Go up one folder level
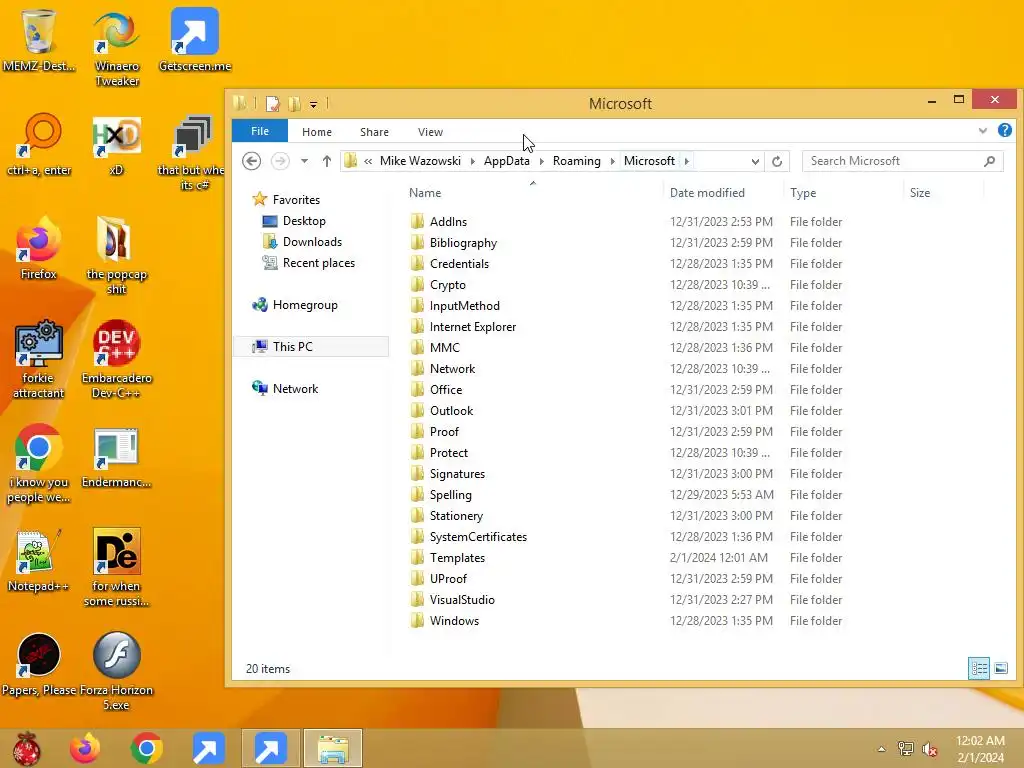The image size is (1024, 768). 327,161
